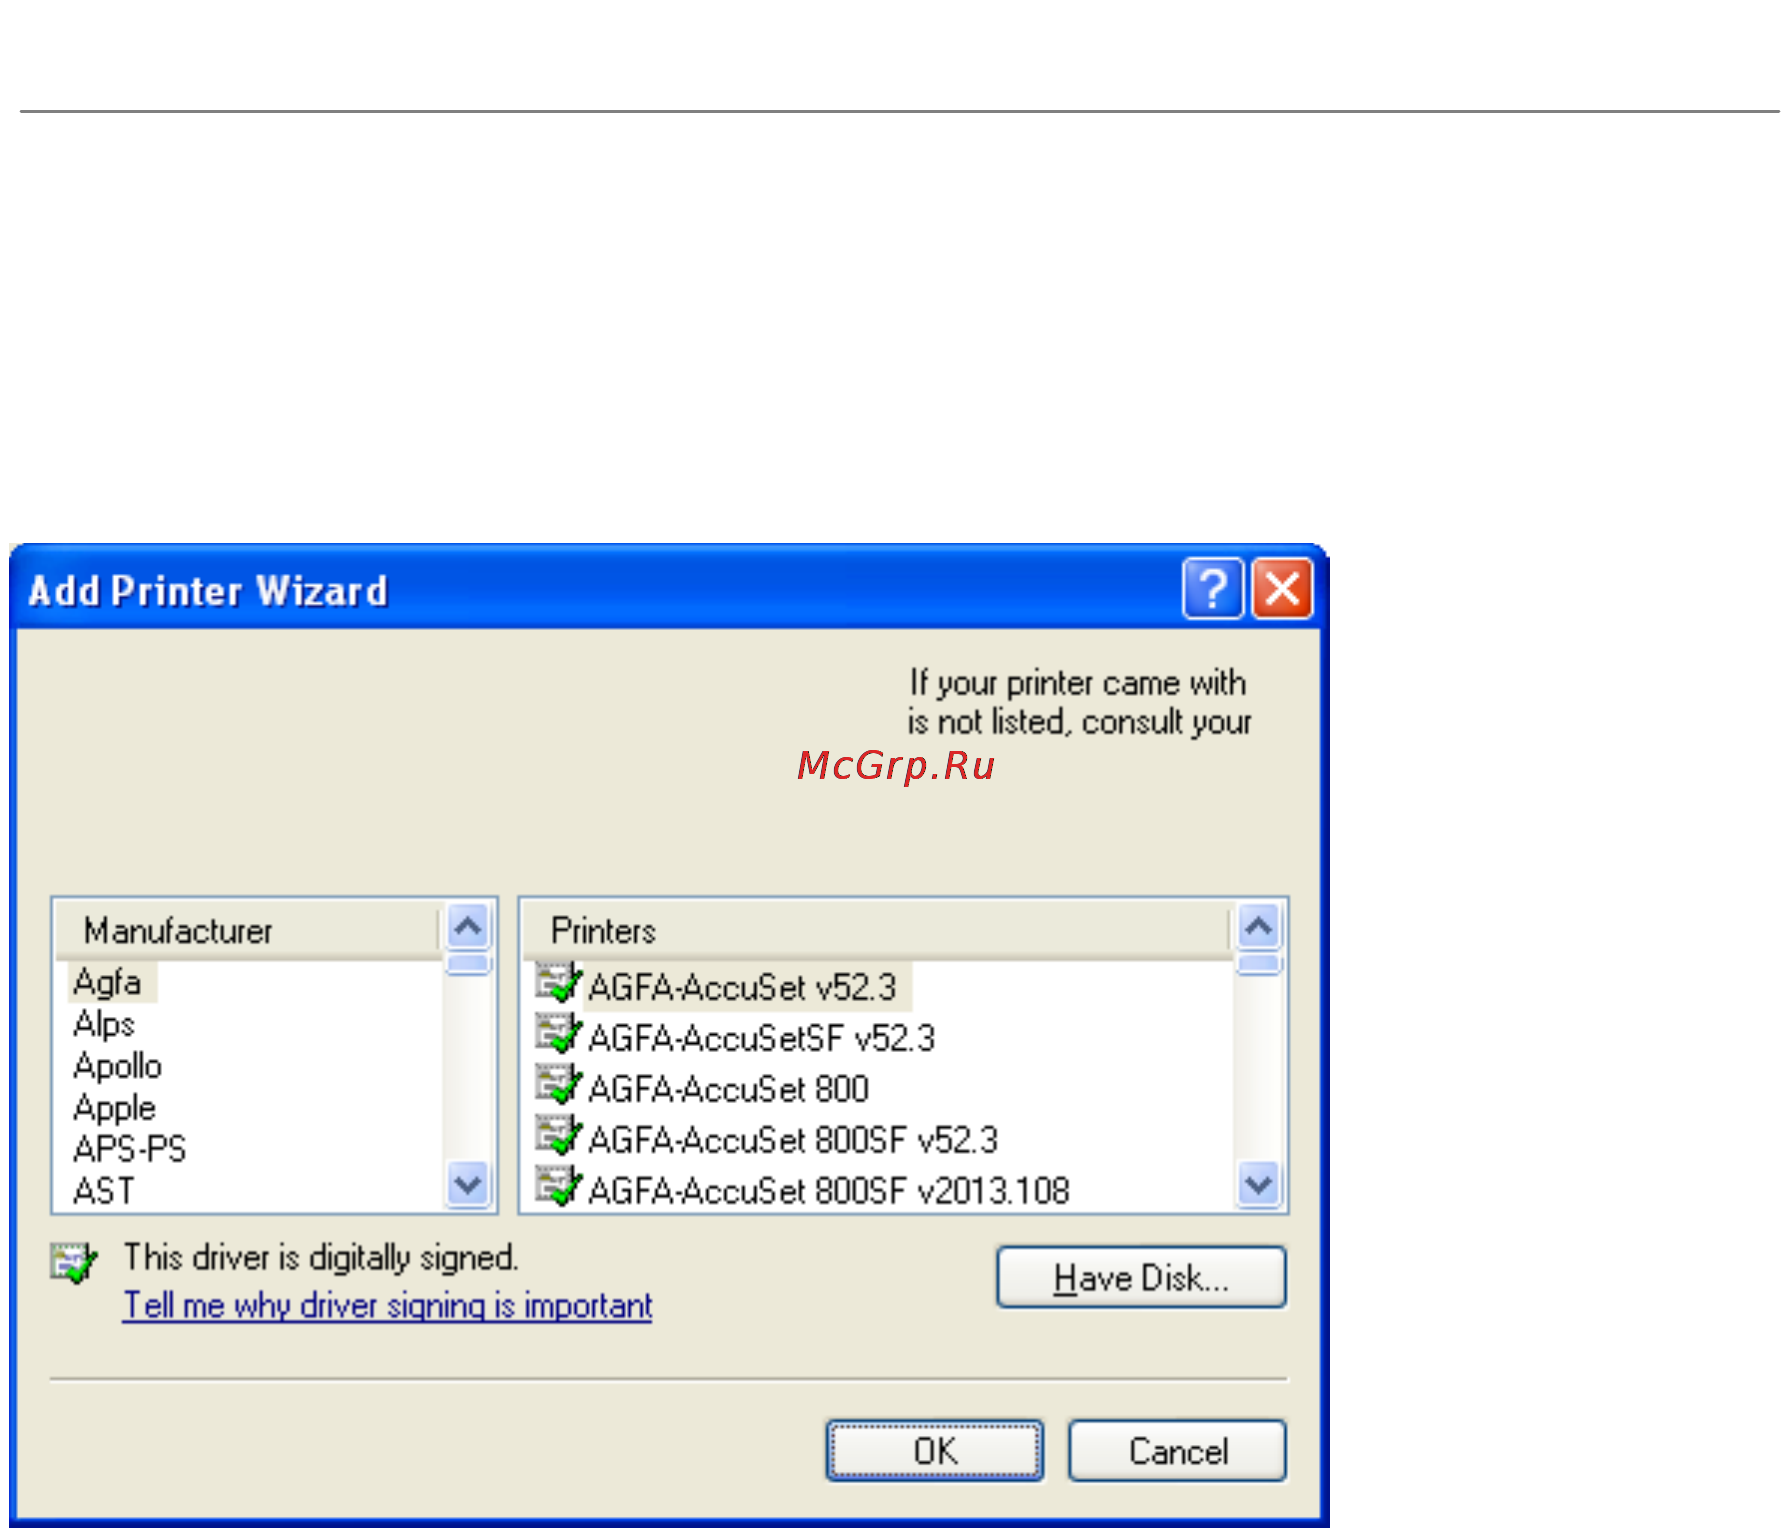Confirm with the OK button
Image resolution: width=1781 pixels, height=1528 pixels.
935,1450
